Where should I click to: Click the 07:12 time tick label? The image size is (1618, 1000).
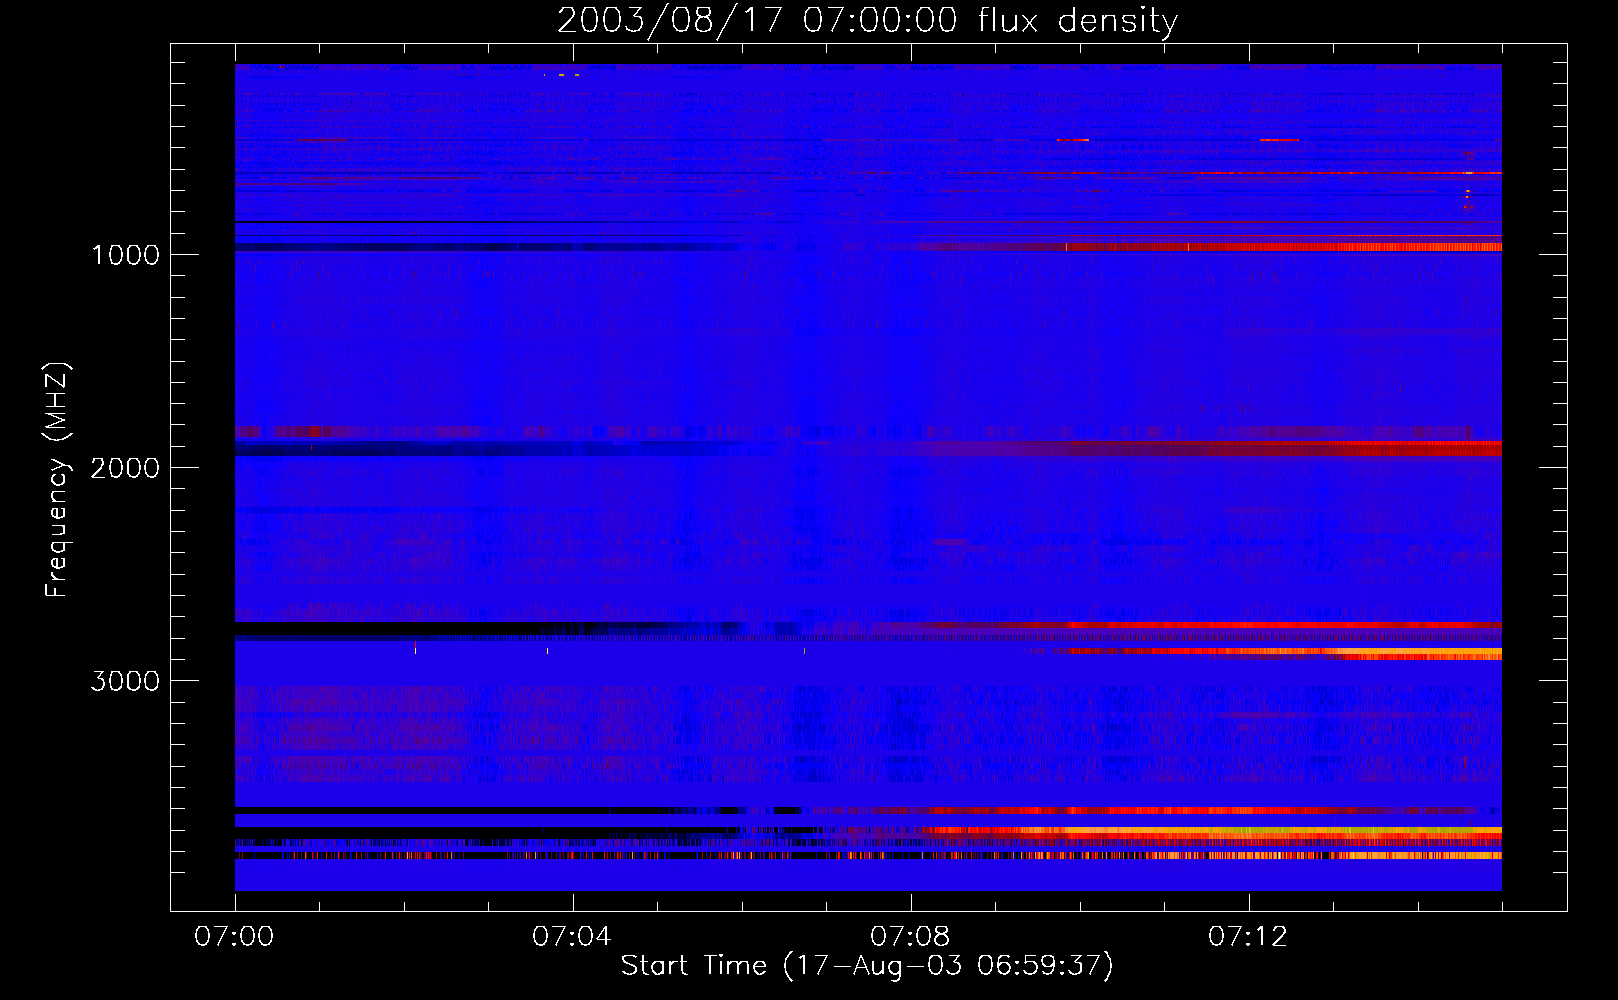1248,937
